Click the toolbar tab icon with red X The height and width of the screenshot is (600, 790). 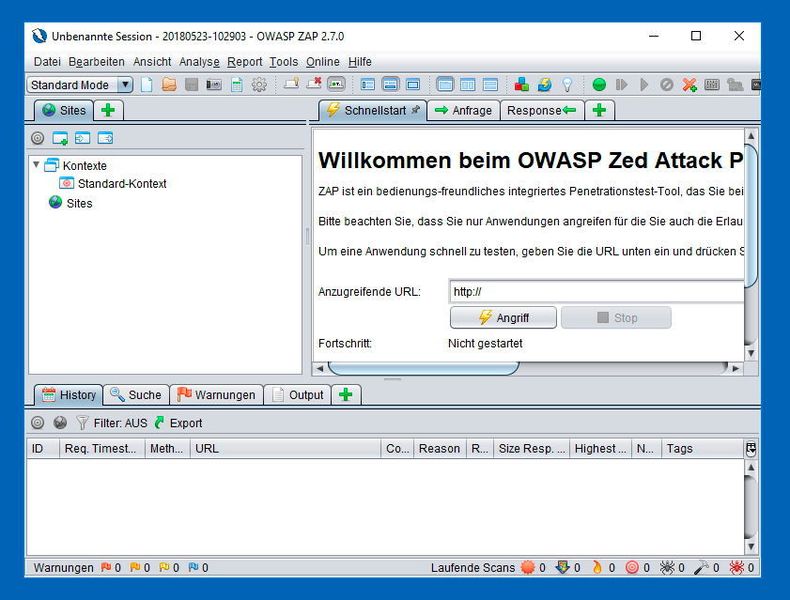[314, 84]
